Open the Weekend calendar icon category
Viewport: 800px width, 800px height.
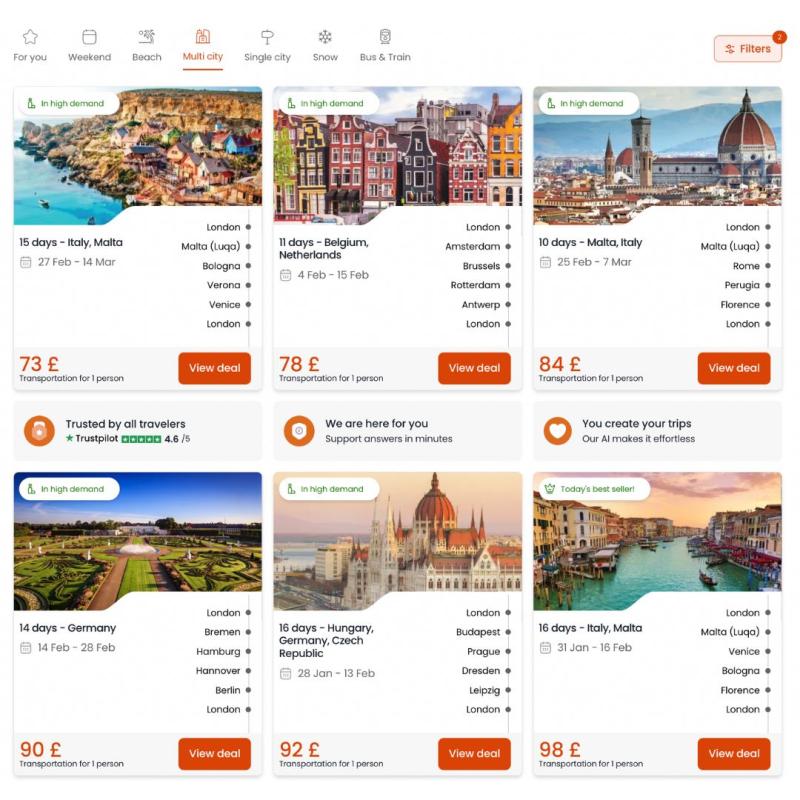click(89, 37)
